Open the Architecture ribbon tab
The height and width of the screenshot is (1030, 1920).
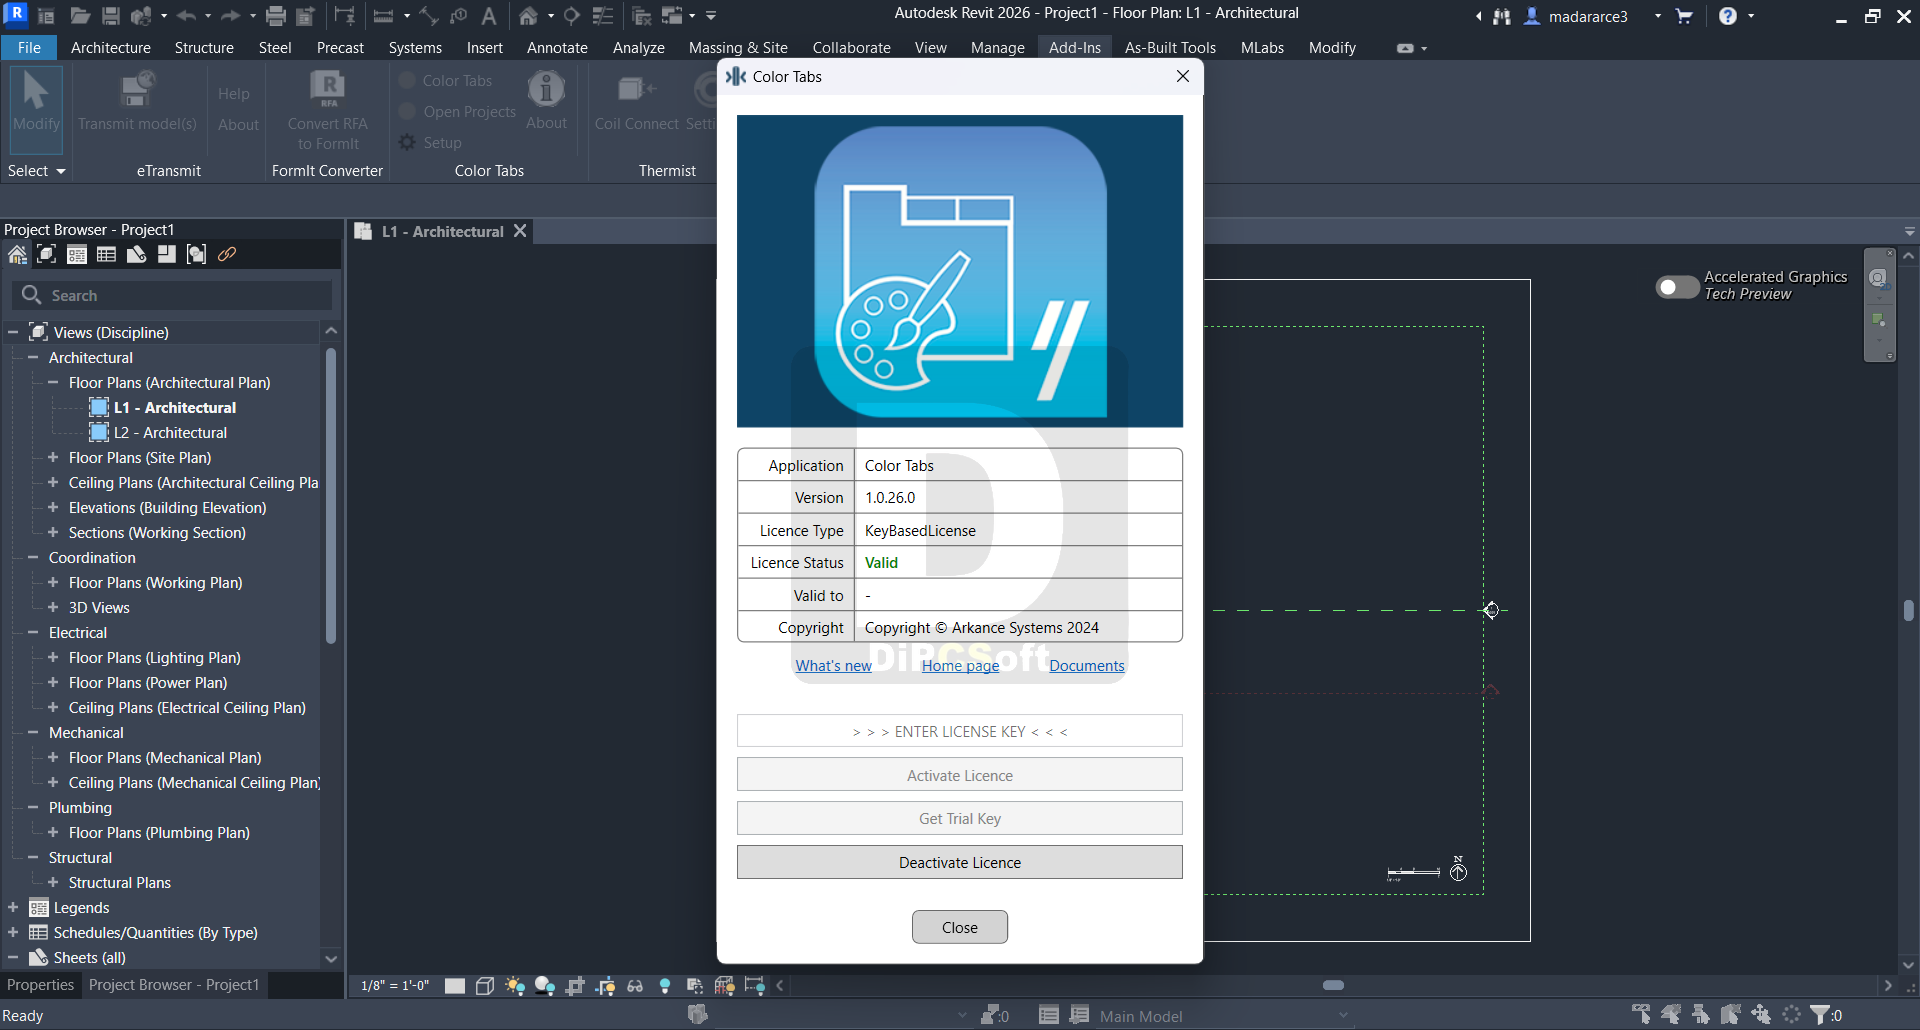tap(111, 47)
